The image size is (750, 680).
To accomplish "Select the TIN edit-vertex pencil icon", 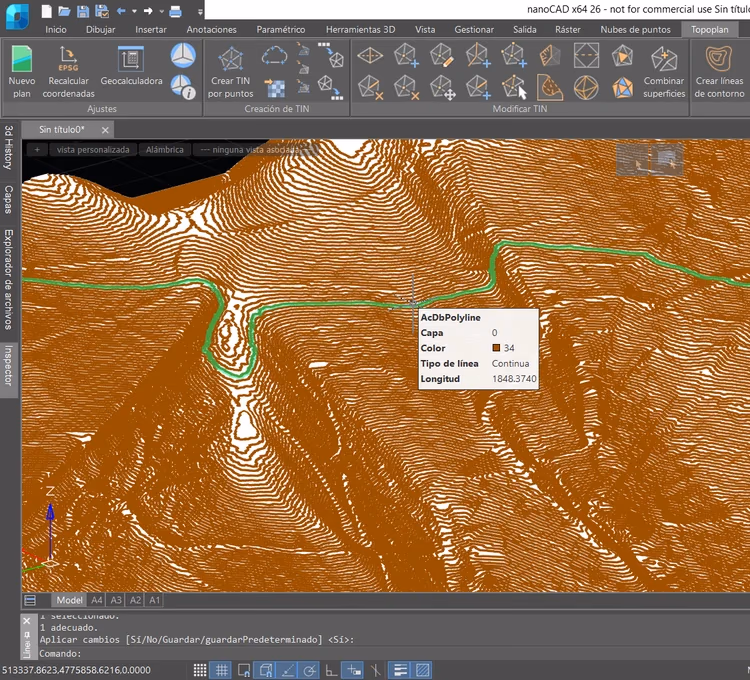I will 441,55.
